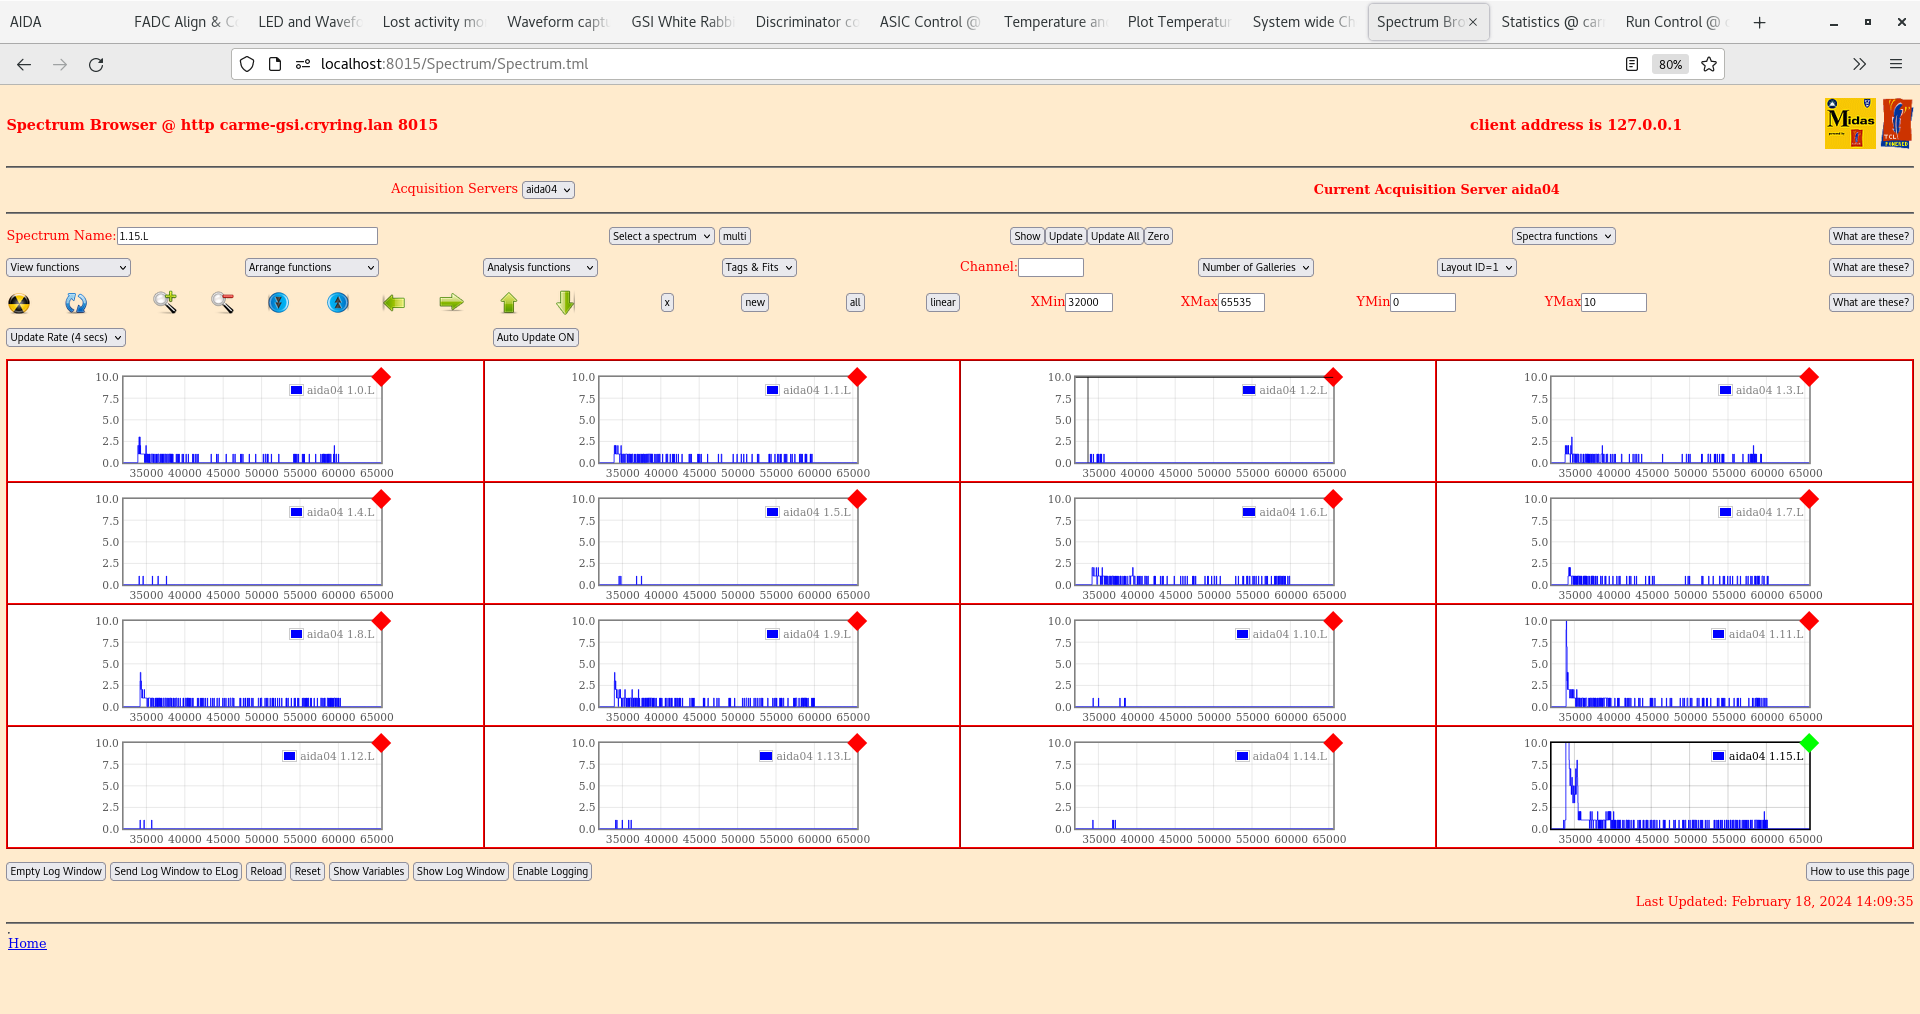The width and height of the screenshot is (1920, 1014).
Task: Click the zoom out magnifier icon
Action: click(x=222, y=302)
